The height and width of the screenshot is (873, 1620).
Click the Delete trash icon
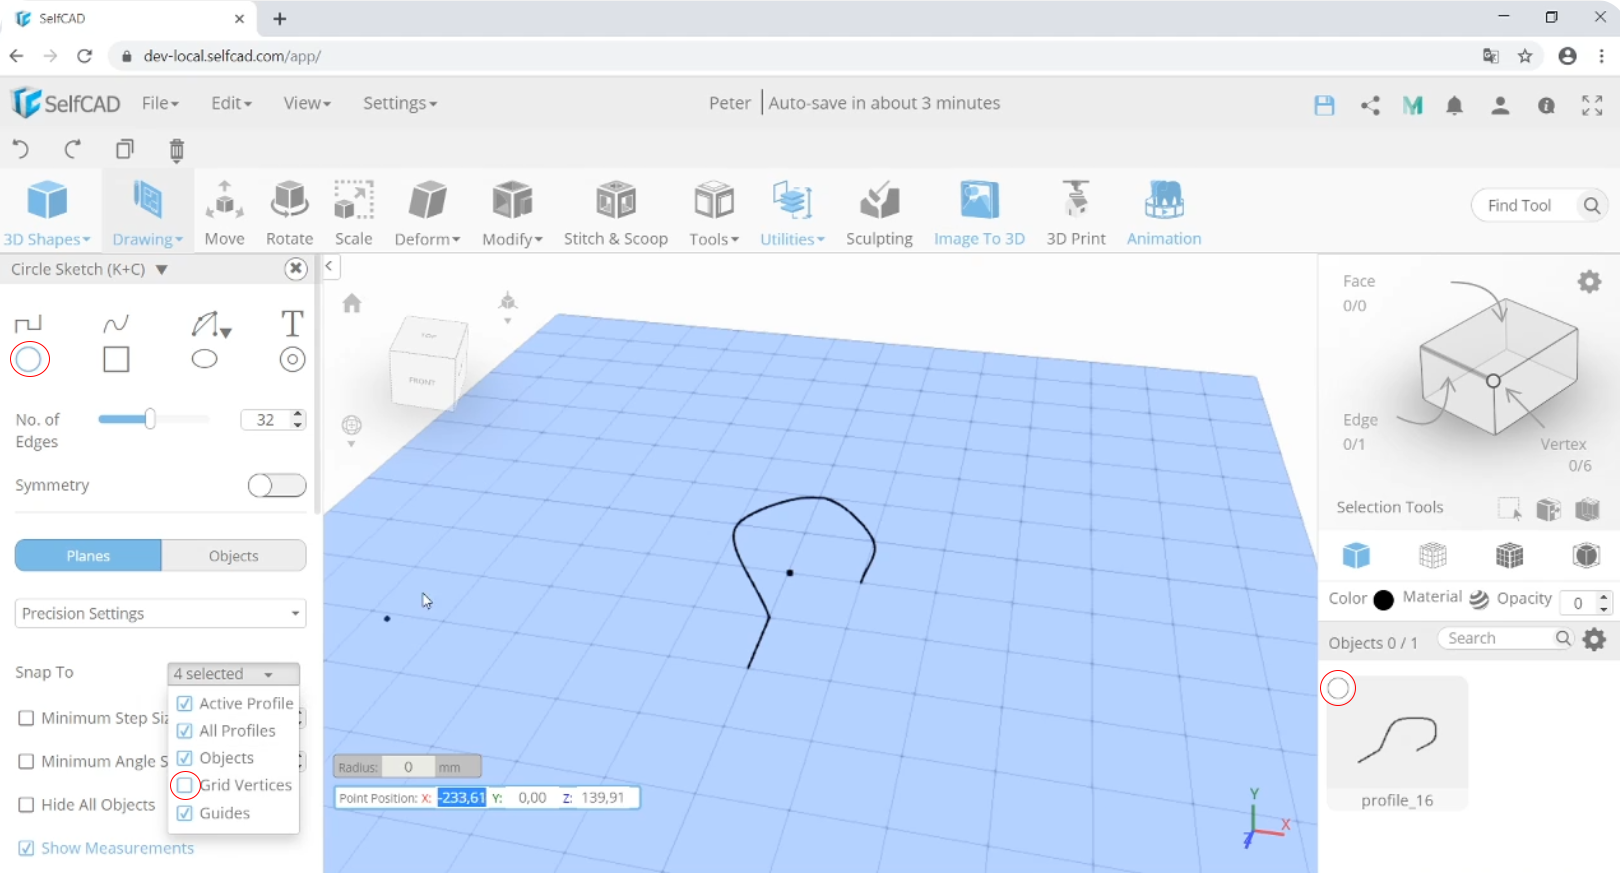coord(177,150)
